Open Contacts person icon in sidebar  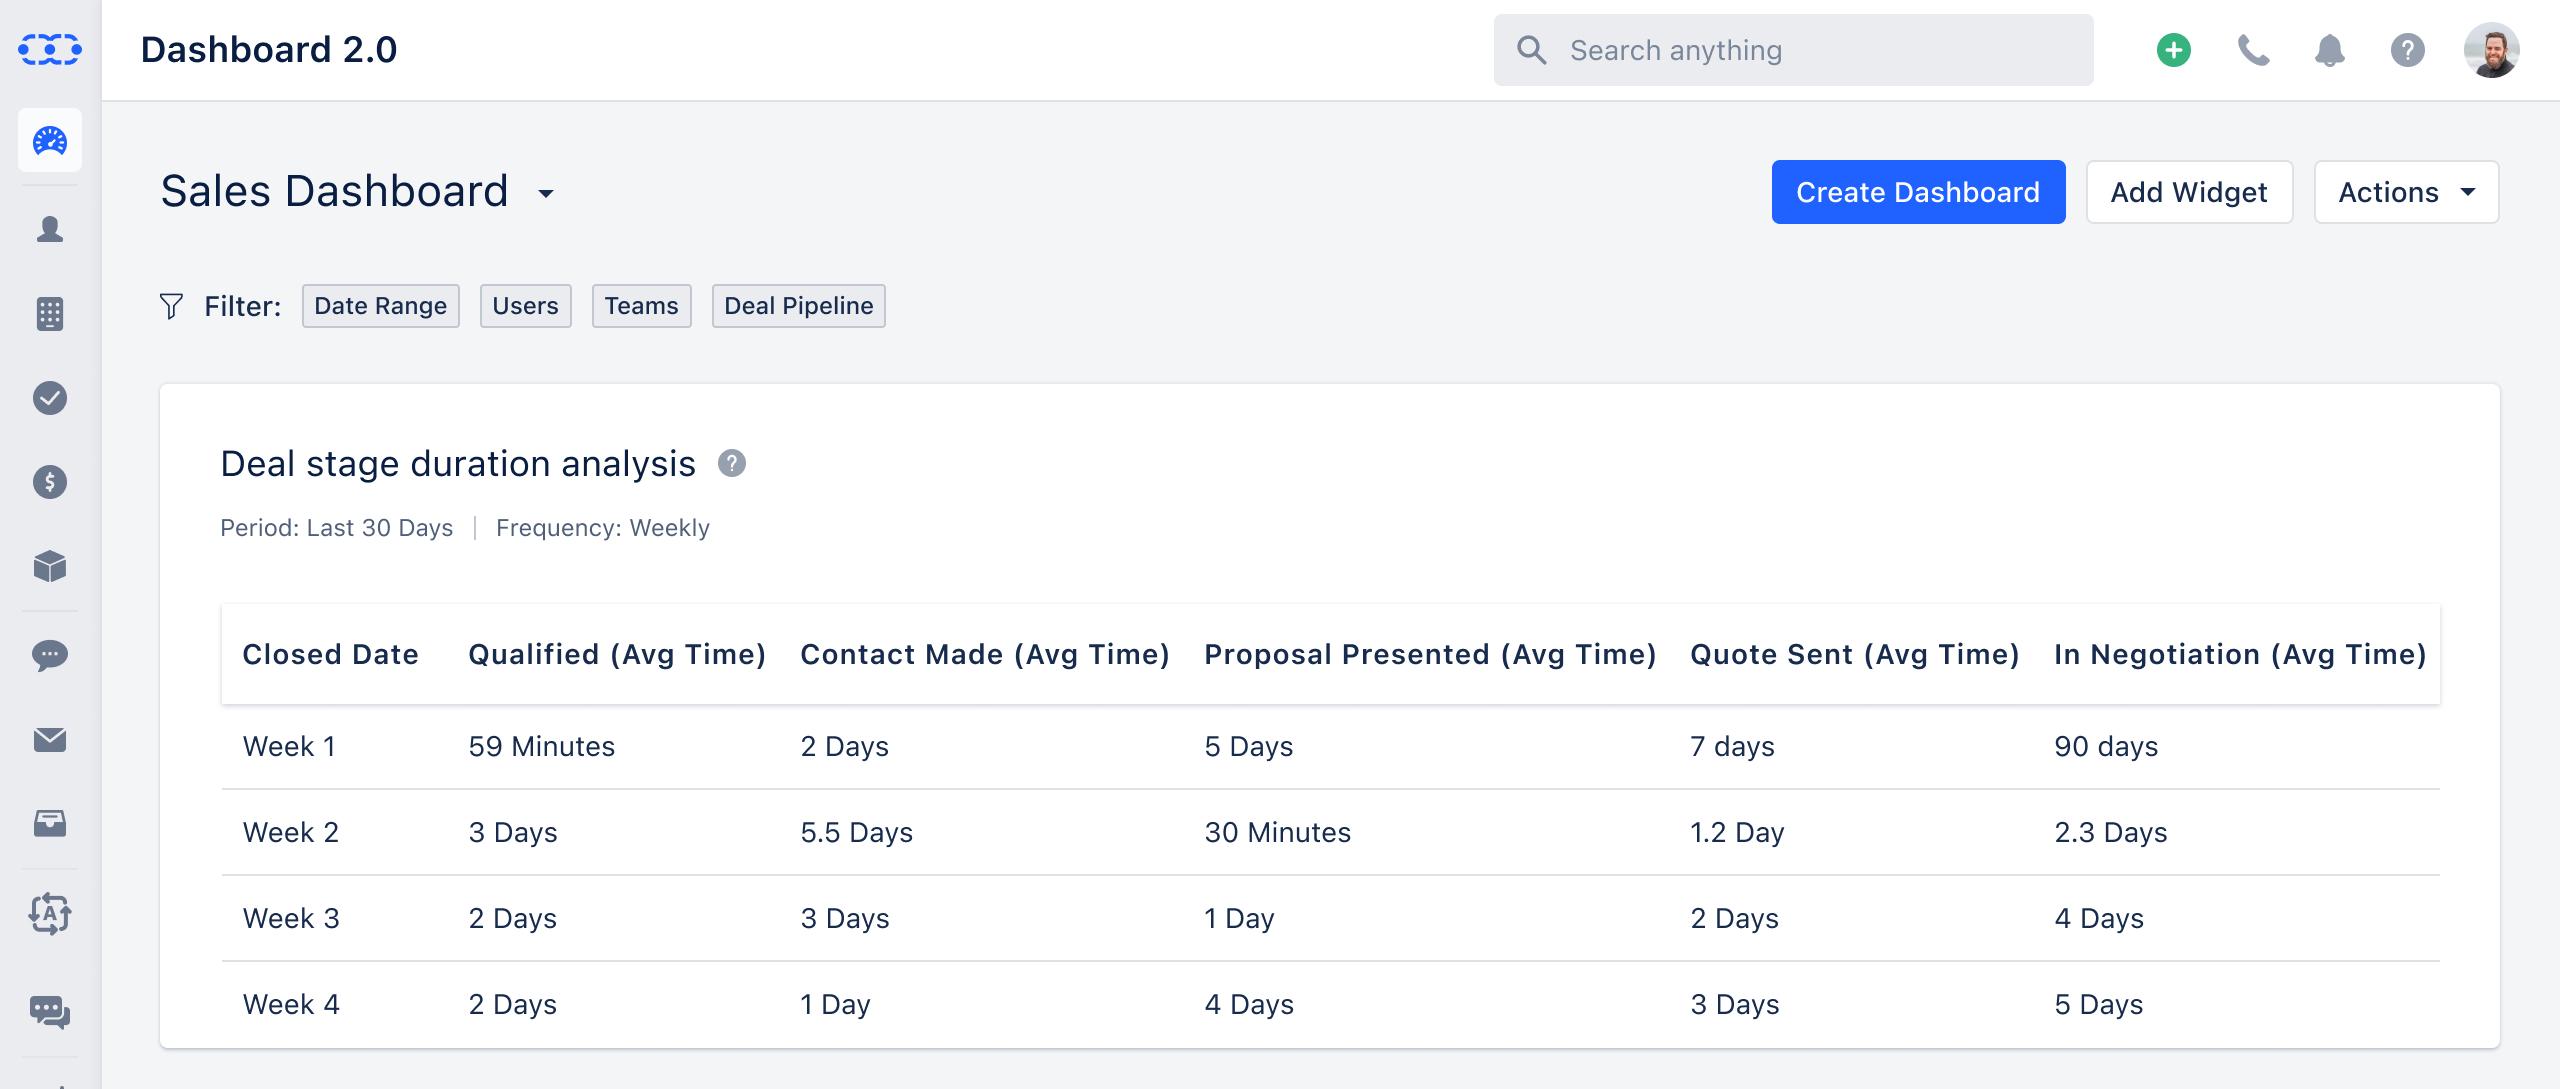[x=50, y=229]
